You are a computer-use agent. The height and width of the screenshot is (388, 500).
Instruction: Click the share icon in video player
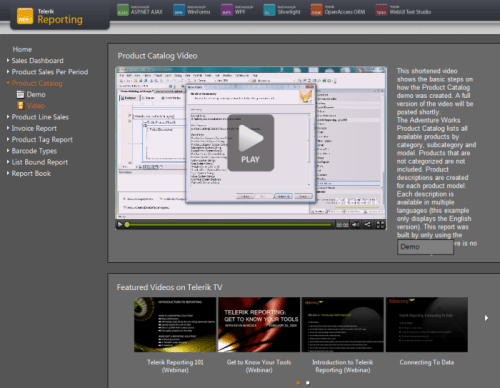tap(367, 225)
